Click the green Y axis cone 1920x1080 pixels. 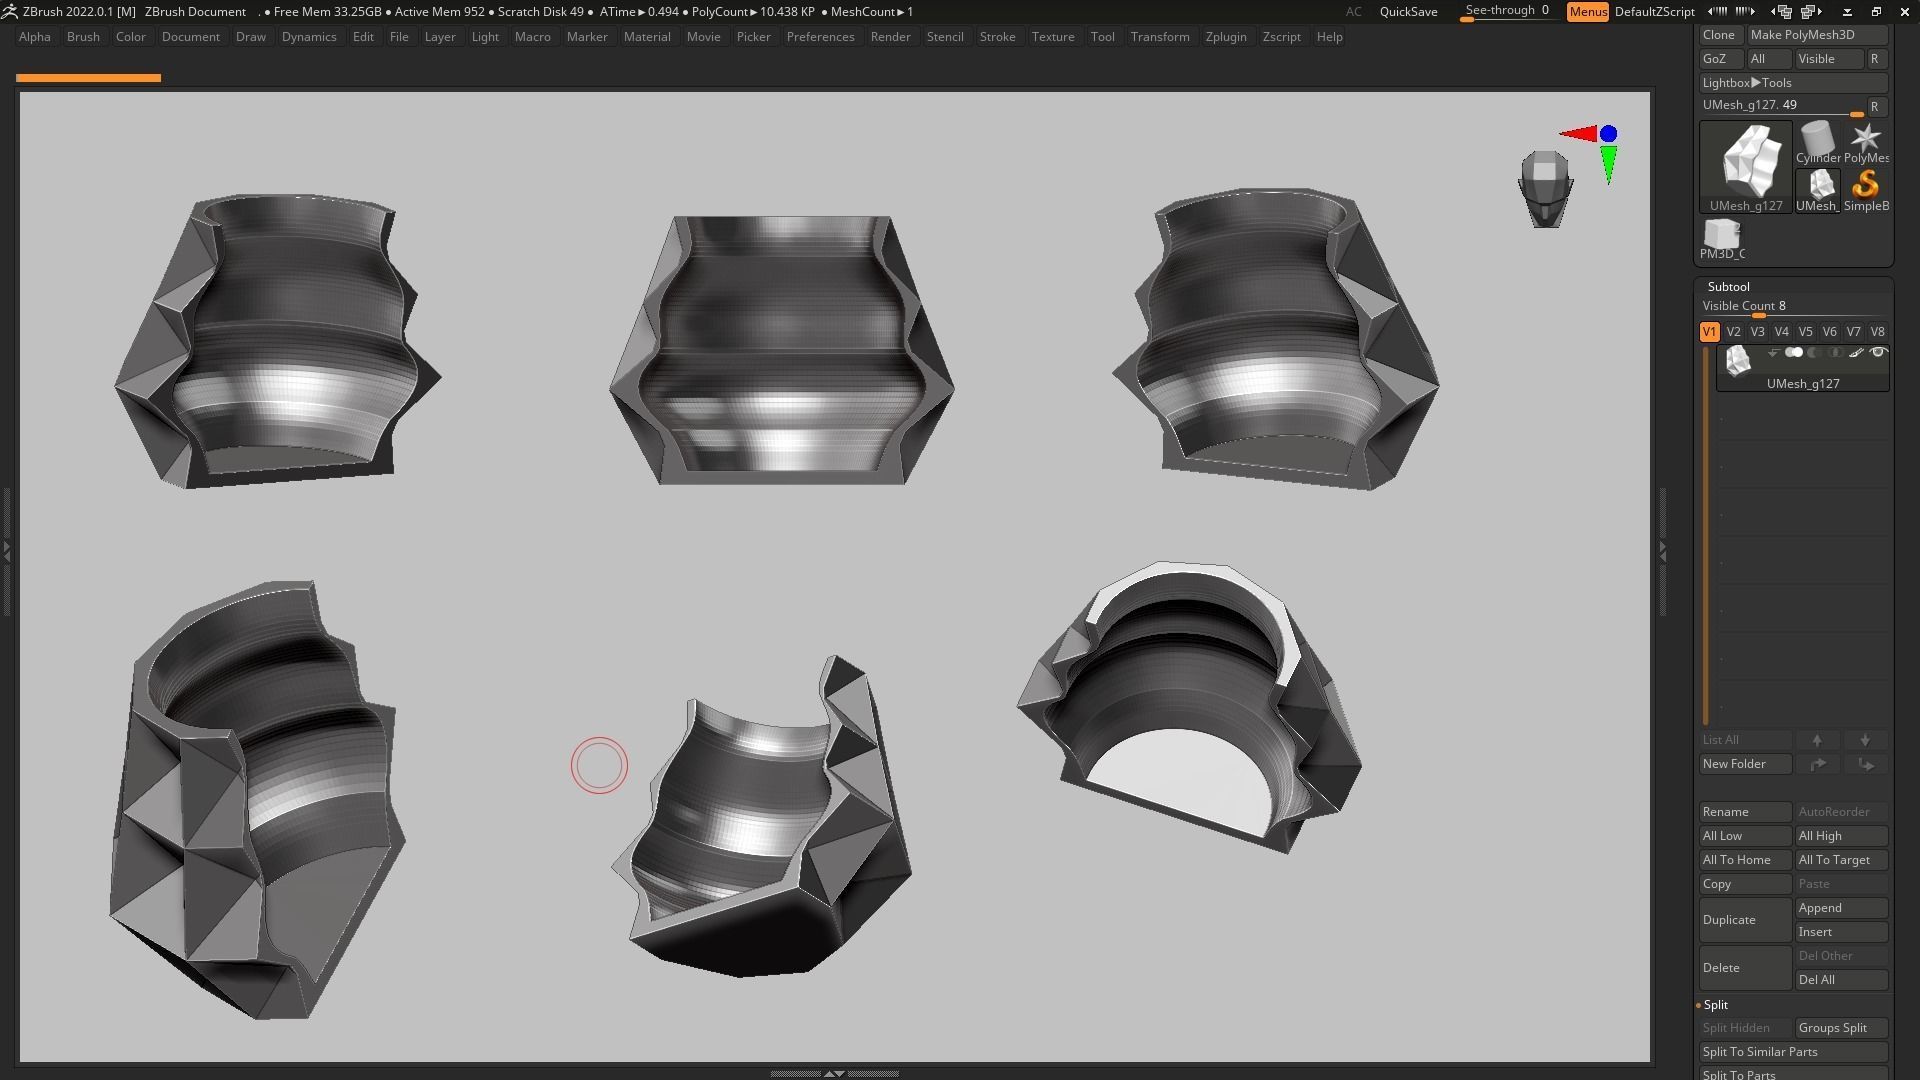click(1608, 165)
